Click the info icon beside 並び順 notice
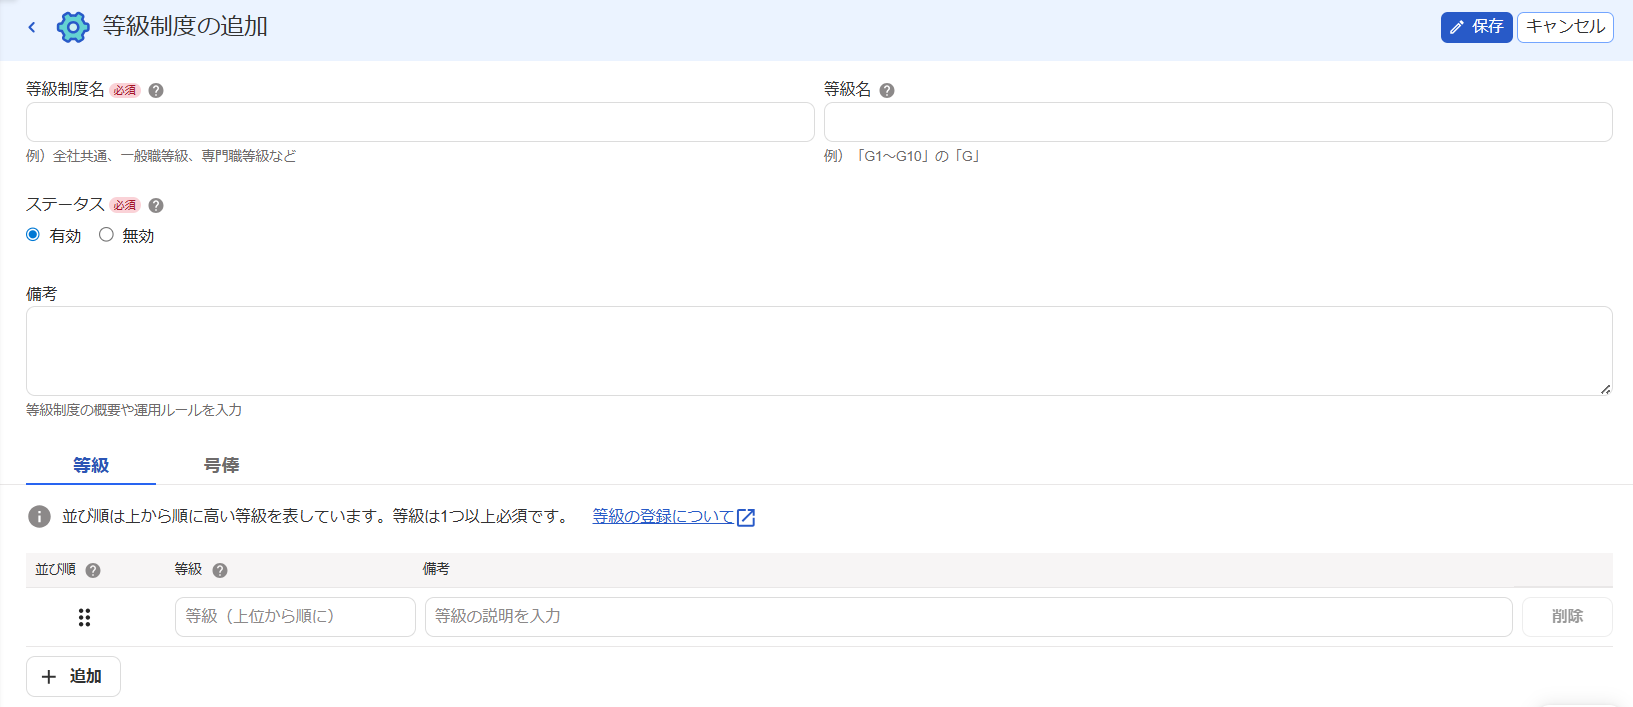This screenshot has height=707, width=1633. (x=39, y=517)
